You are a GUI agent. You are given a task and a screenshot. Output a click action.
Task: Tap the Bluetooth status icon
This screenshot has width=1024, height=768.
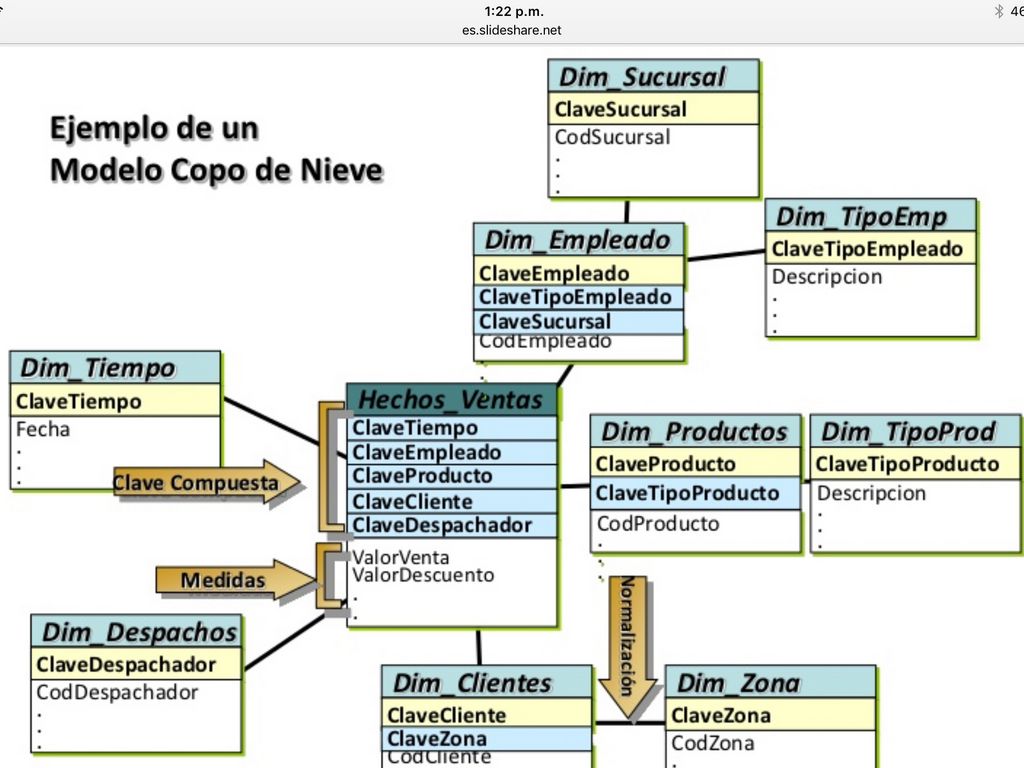[998, 11]
